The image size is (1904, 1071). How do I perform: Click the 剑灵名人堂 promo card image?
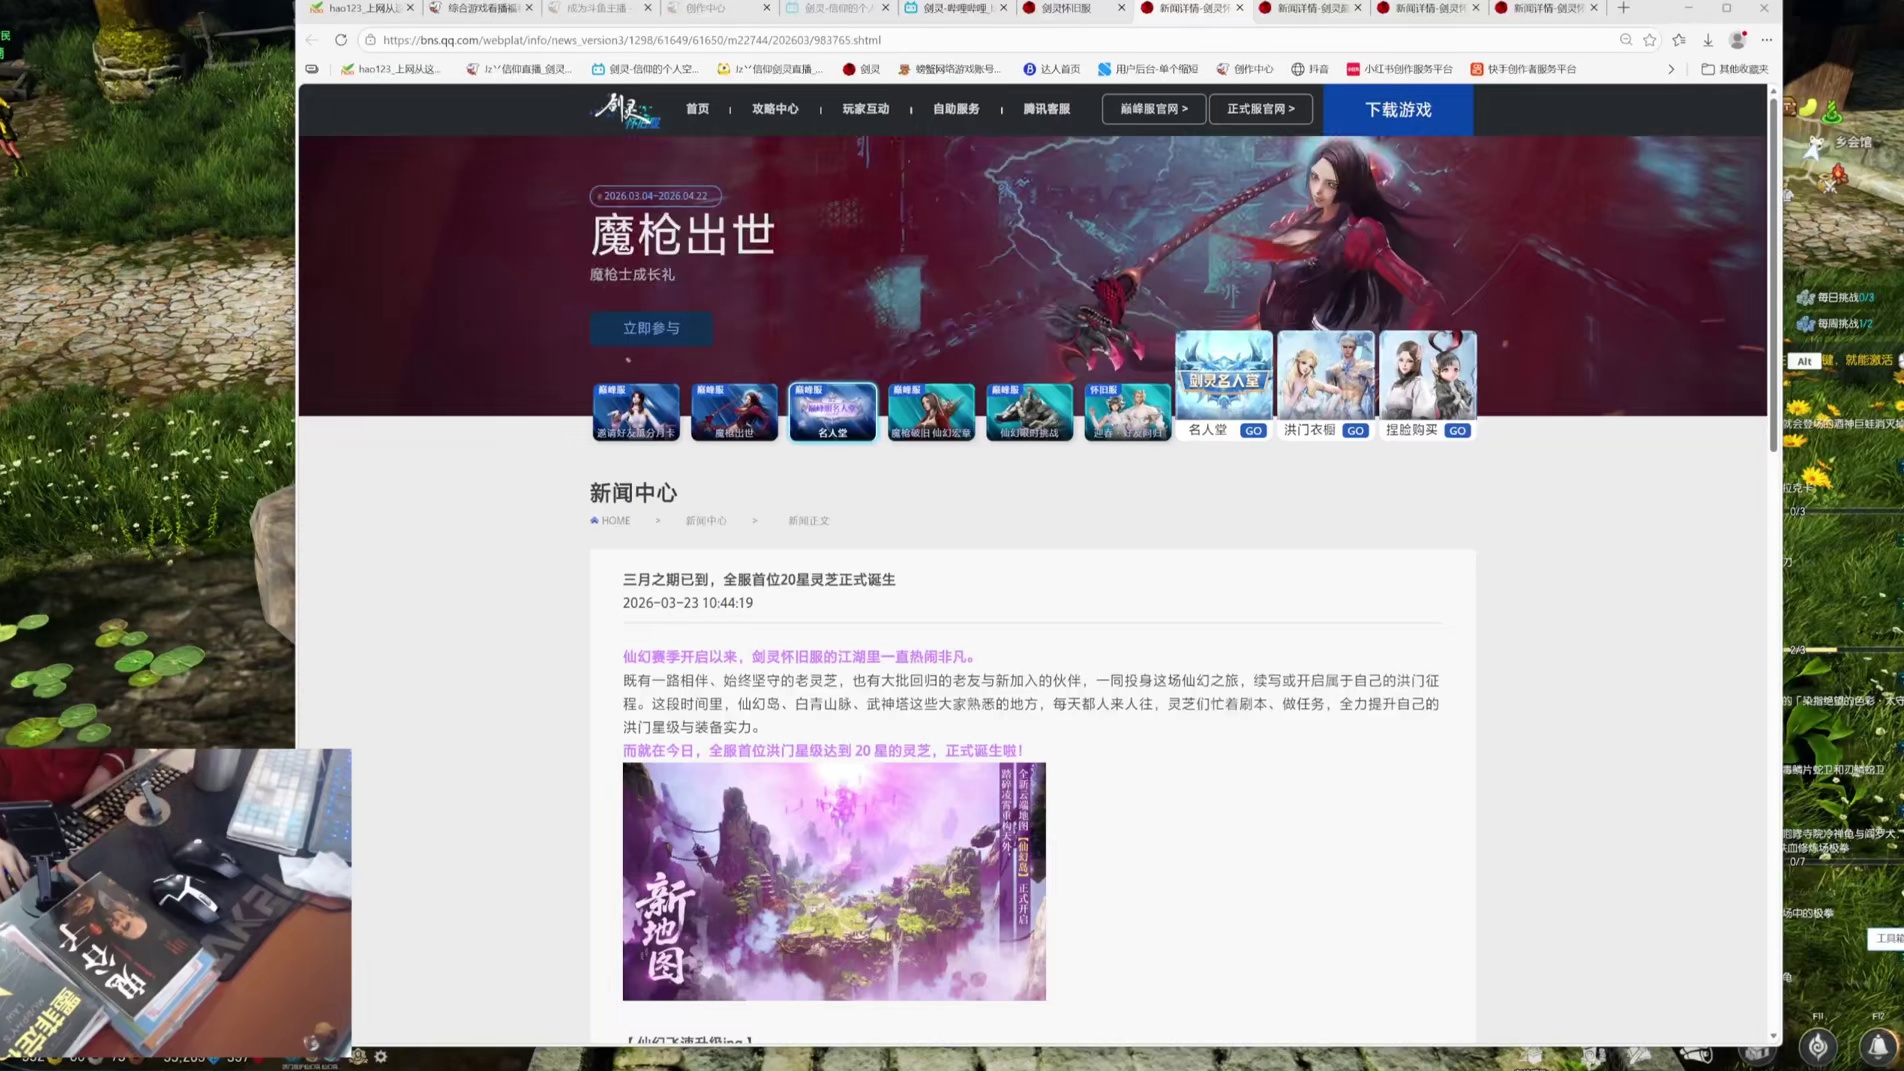(x=1224, y=376)
